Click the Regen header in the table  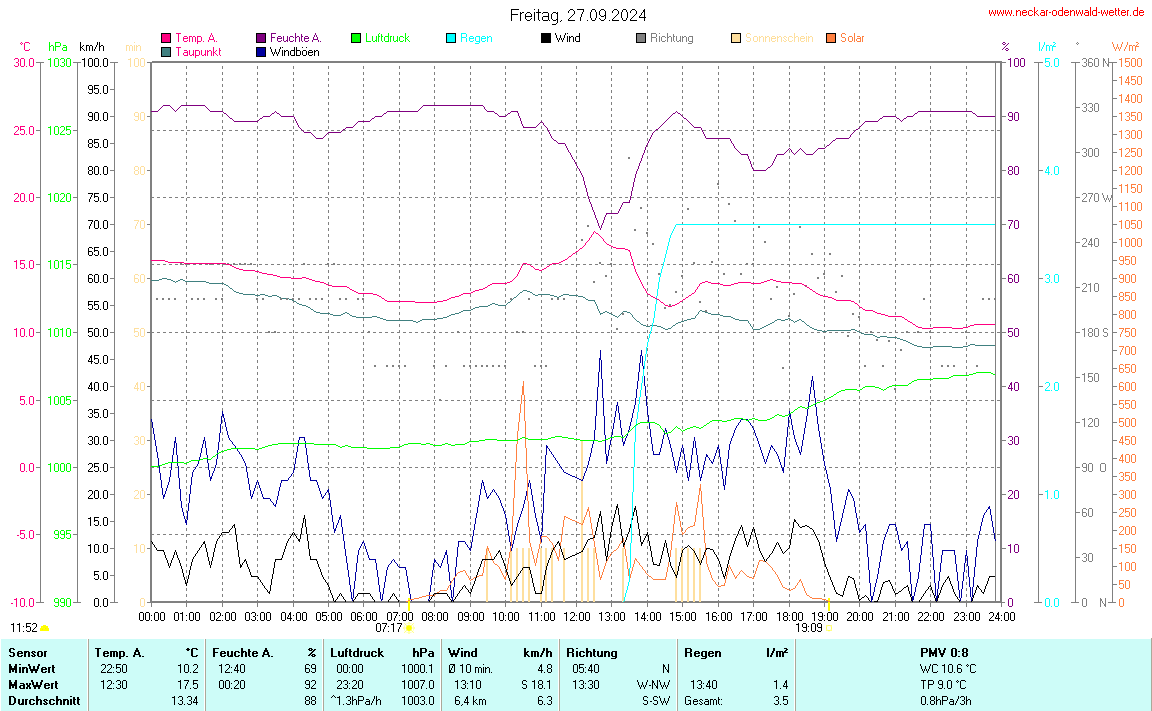click(702, 653)
